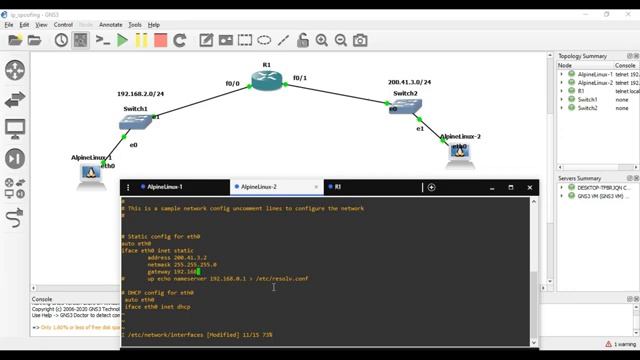Open terminal window options menu dots
This screenshot has width=640, height=360.
pos(128,187)
